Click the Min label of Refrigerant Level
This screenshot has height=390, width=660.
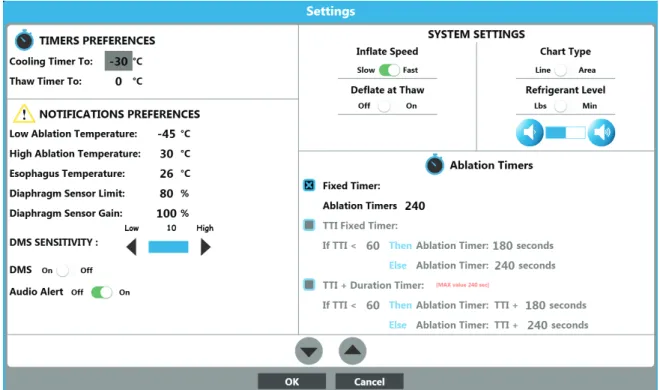(x=589, y=106)
